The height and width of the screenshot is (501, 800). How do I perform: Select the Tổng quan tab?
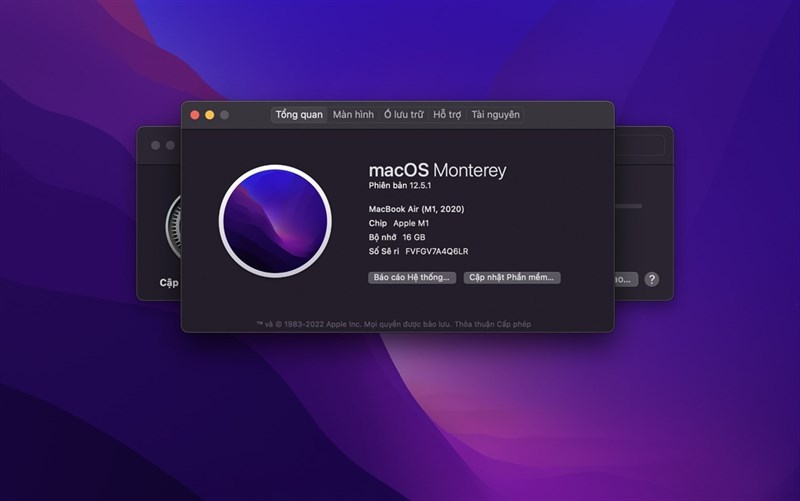tap(299, 115)
